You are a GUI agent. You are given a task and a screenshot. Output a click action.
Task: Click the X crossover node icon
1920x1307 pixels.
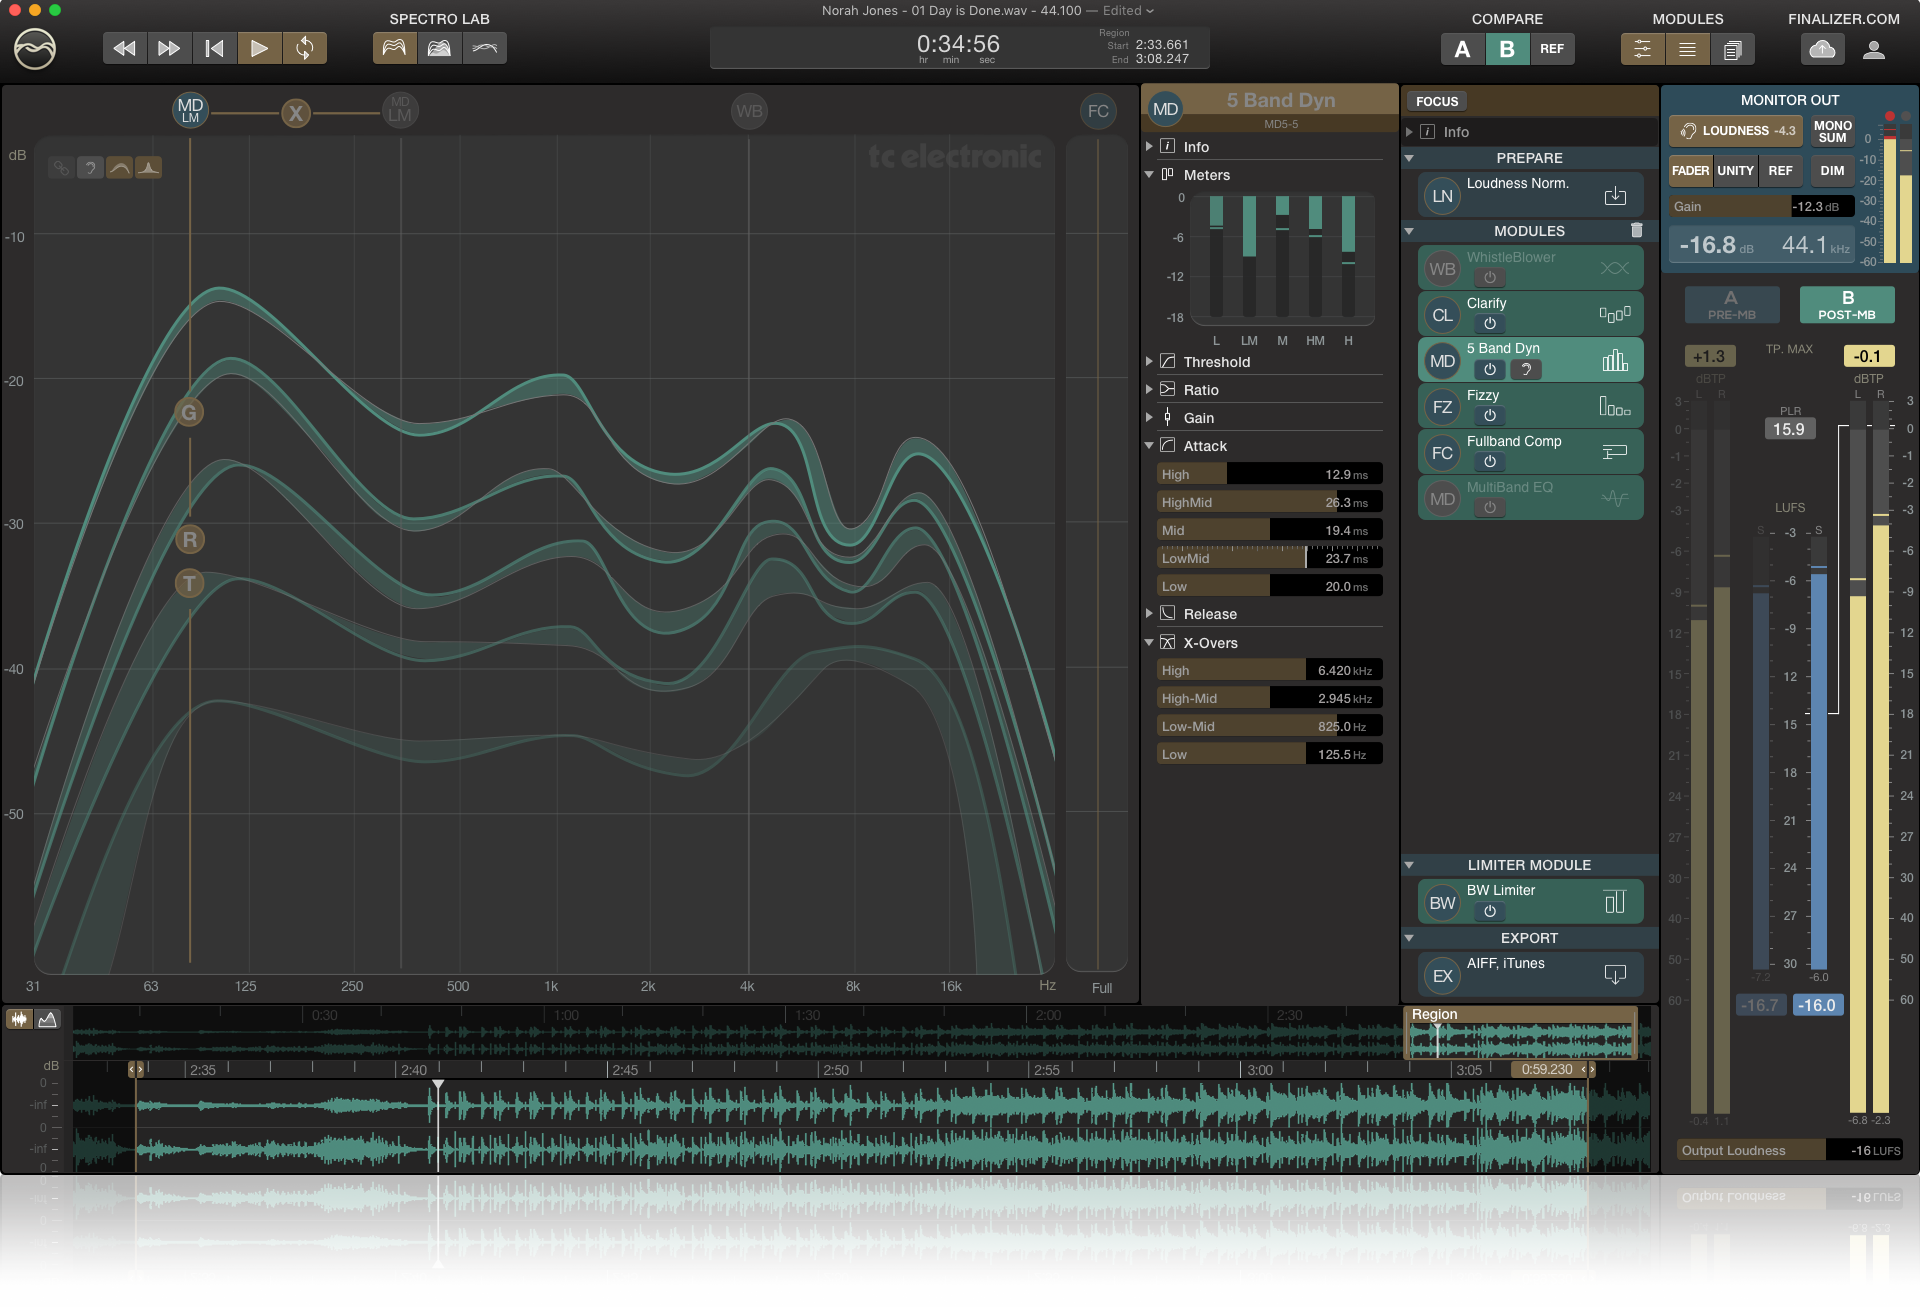[295, 113]
